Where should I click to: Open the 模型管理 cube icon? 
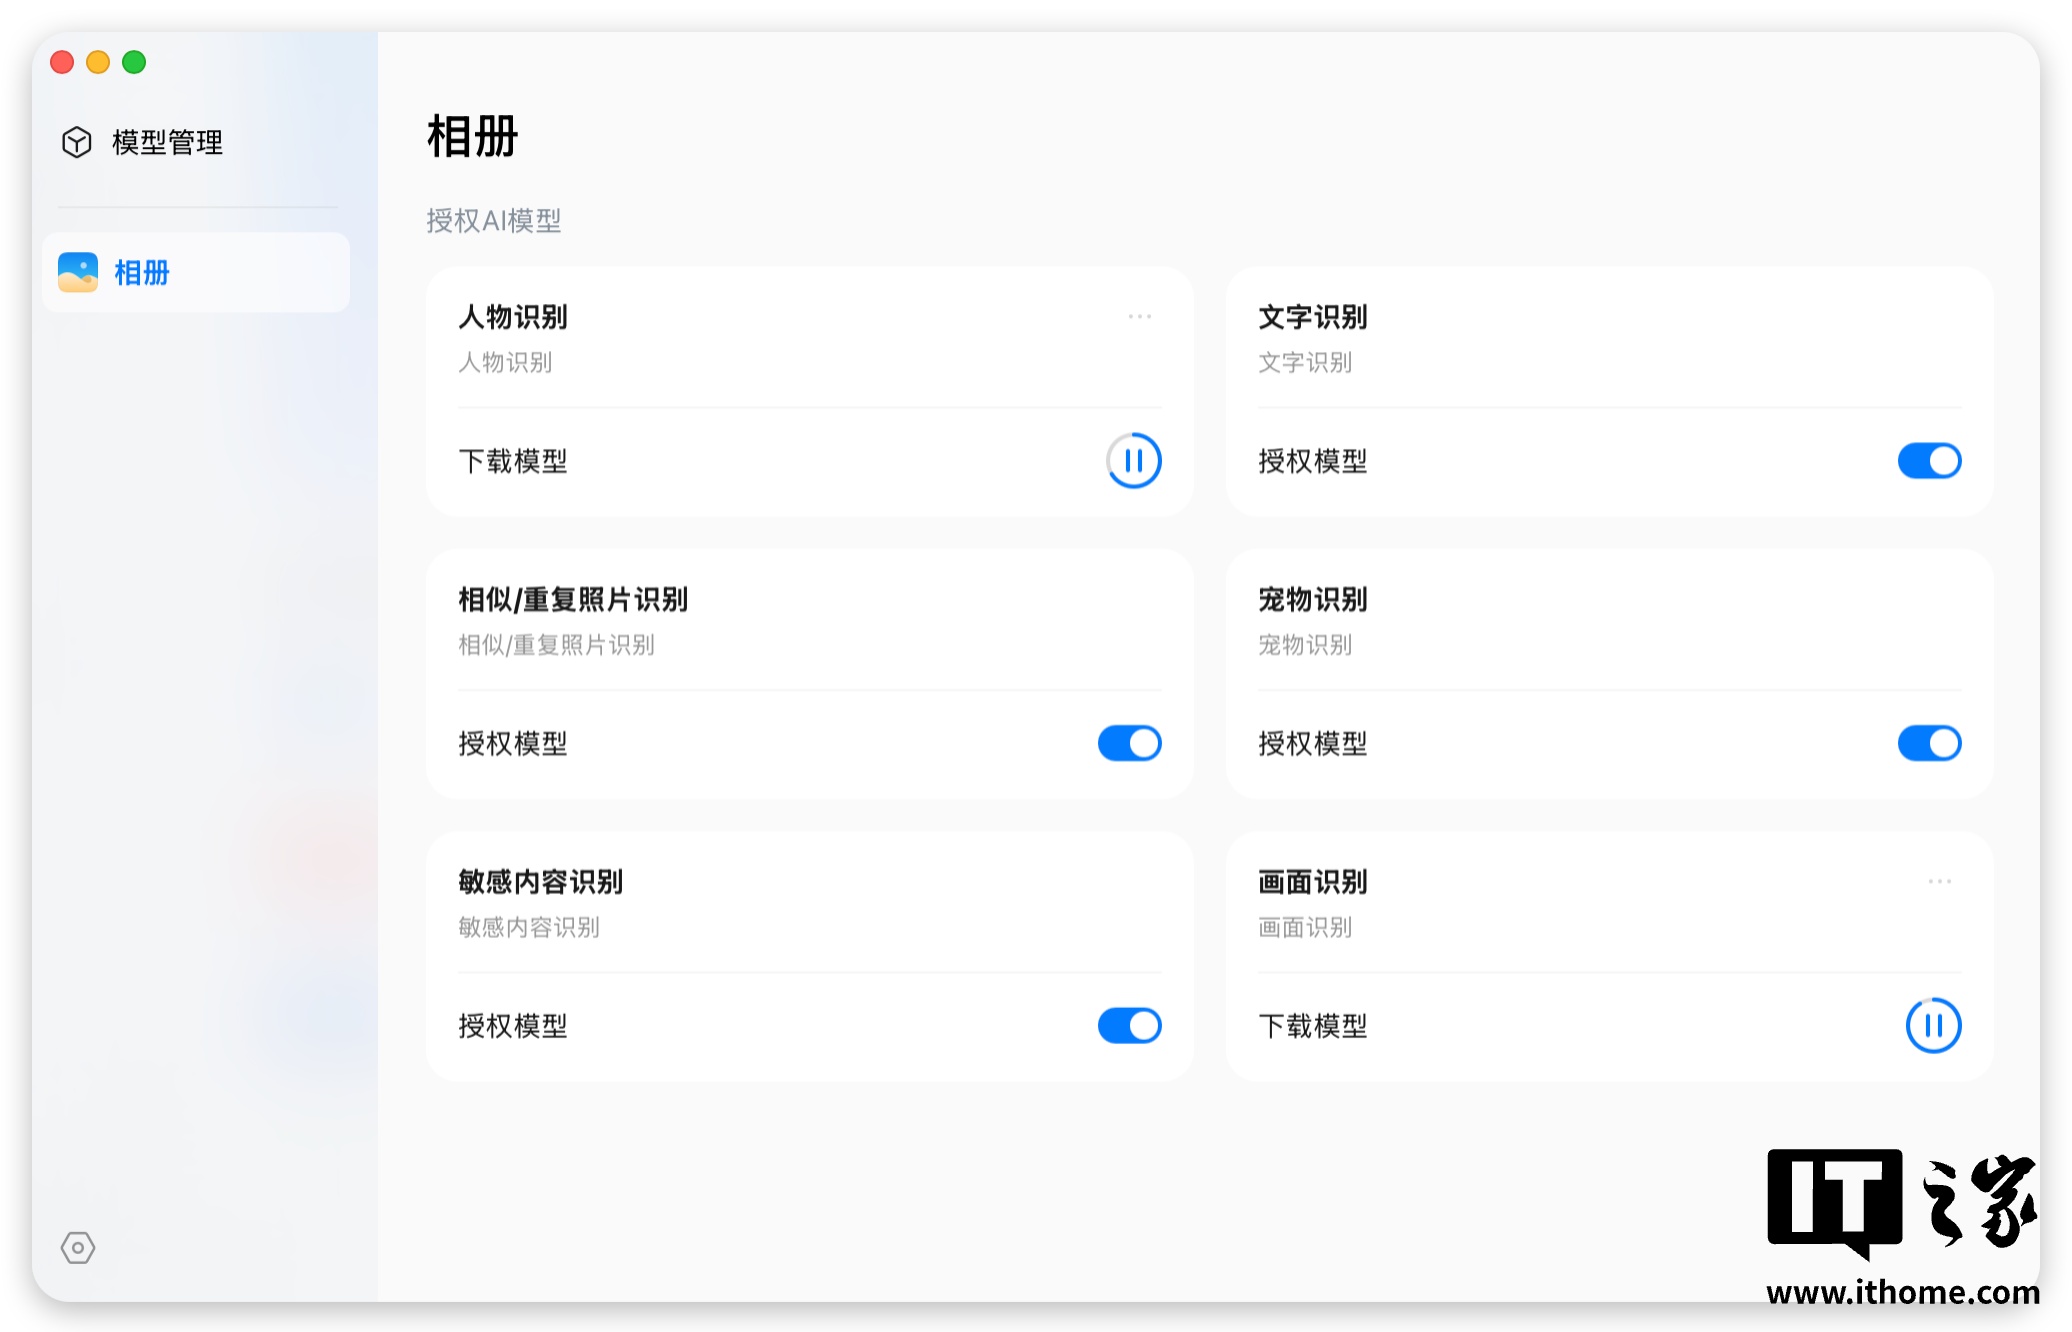[77, 143]
